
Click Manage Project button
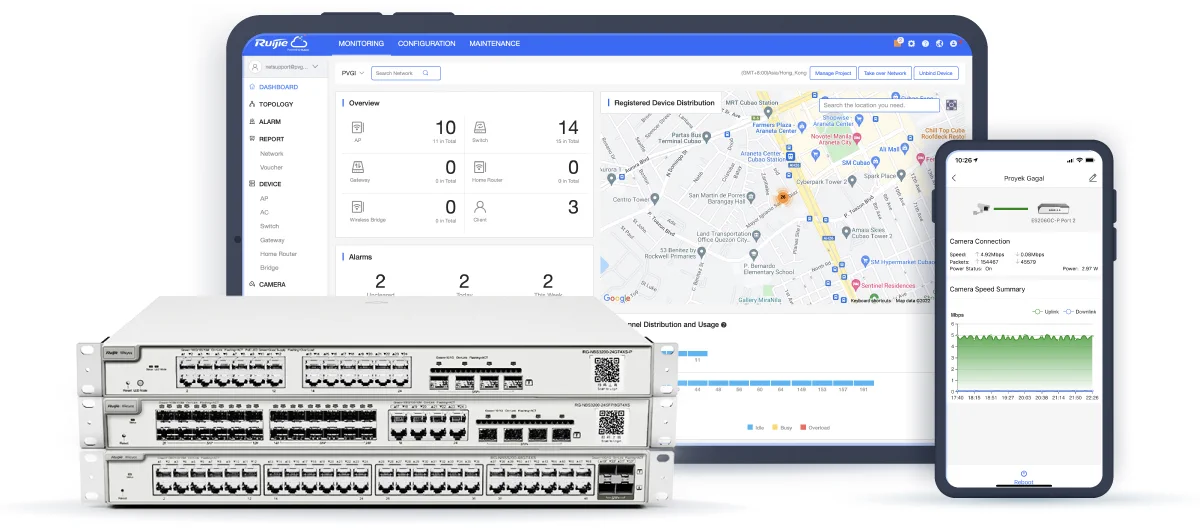(x=832, y=73)
